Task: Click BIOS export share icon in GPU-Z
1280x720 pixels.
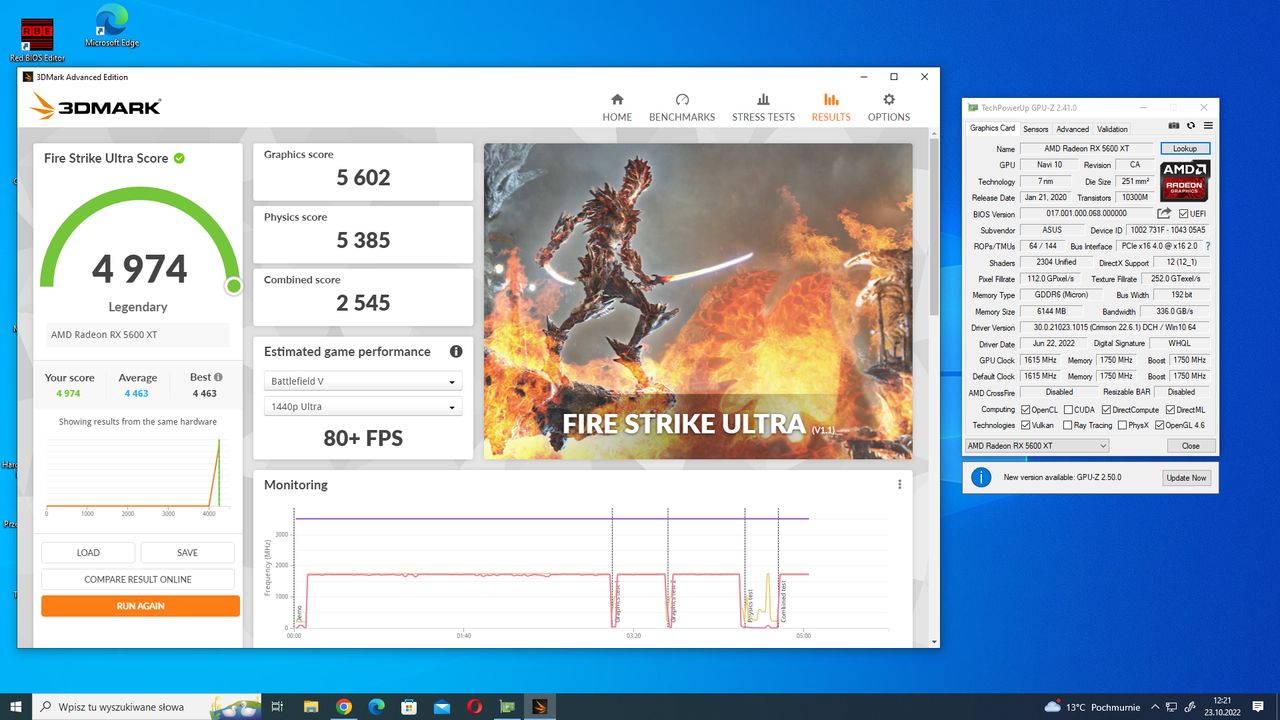Action: click(x=1164, y=214)
